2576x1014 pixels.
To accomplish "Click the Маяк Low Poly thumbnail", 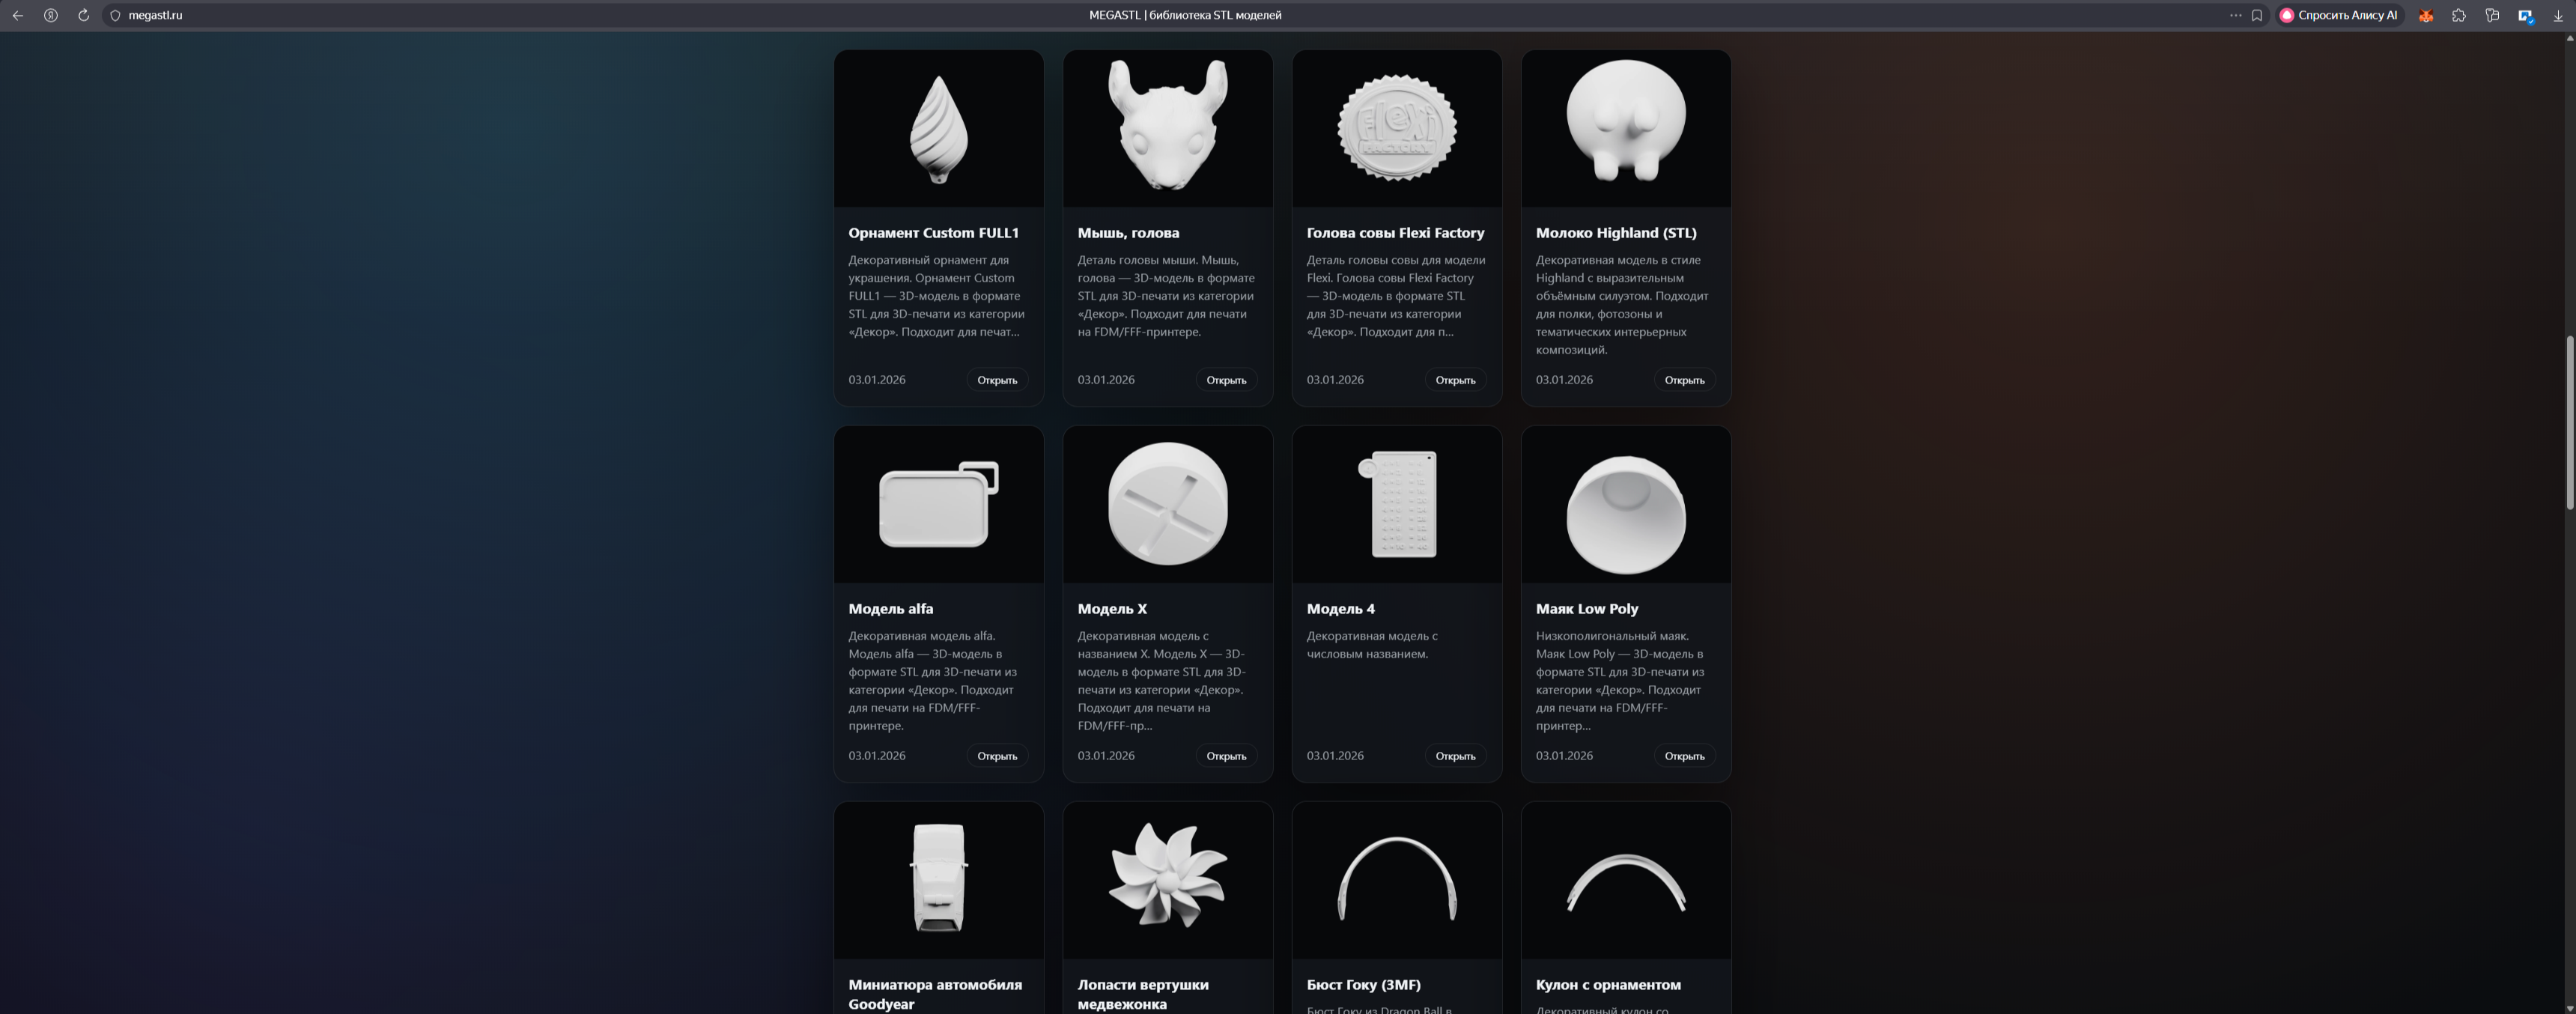I will coord(1626,505).
